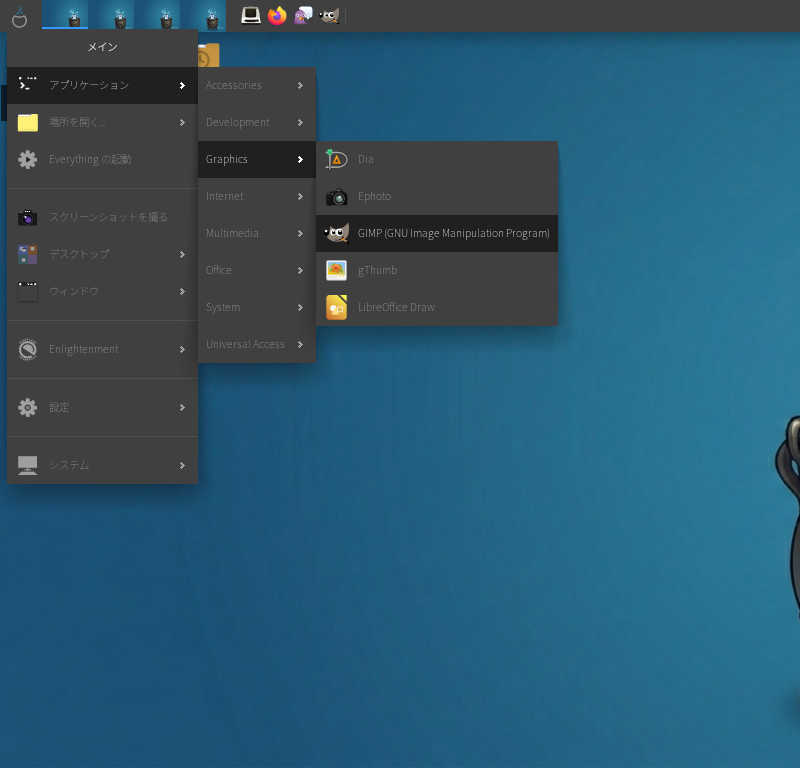This screenshot has width=800, height=768.
Task: Click the LibreOffice Draw icon
Action: (336, 307)
